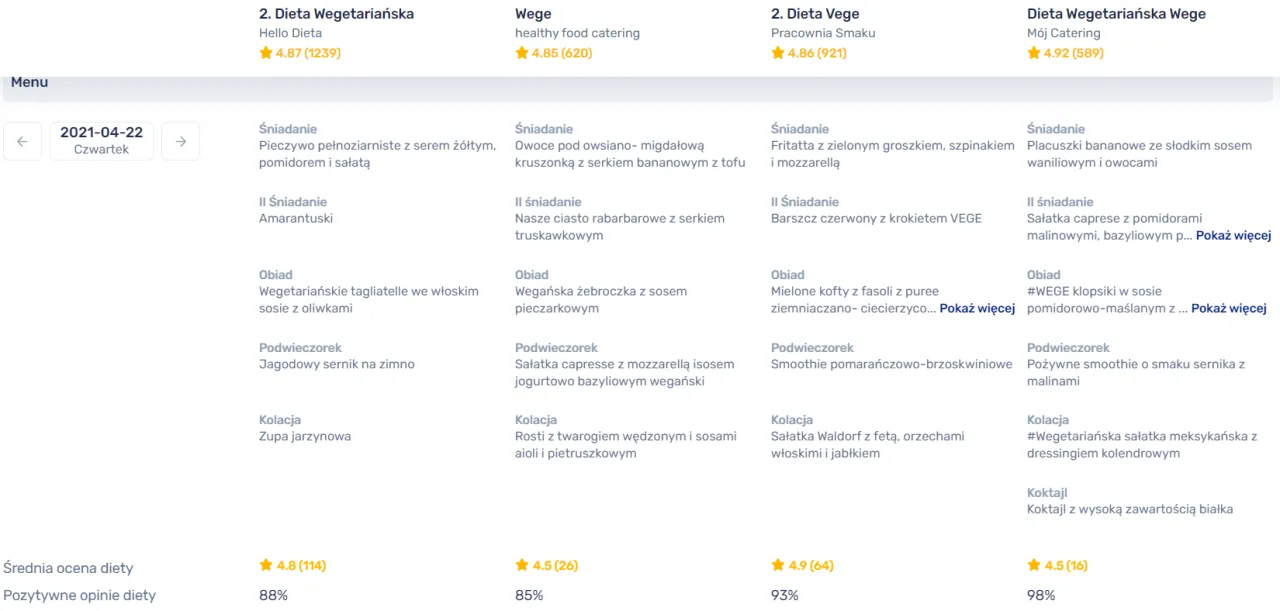This screenshot has width=1280, height=611.
Task: Open the 2. Dieta Wegetariańska diet header
Action: click(336, 13)
